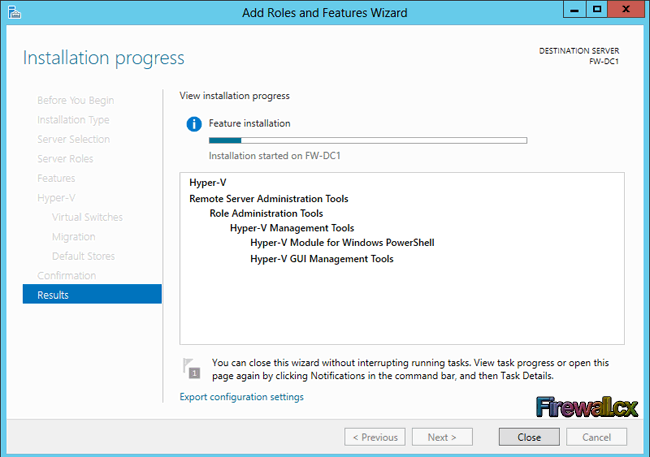Click the Previous button
This screenshot has width=650, height=457.
375,437
